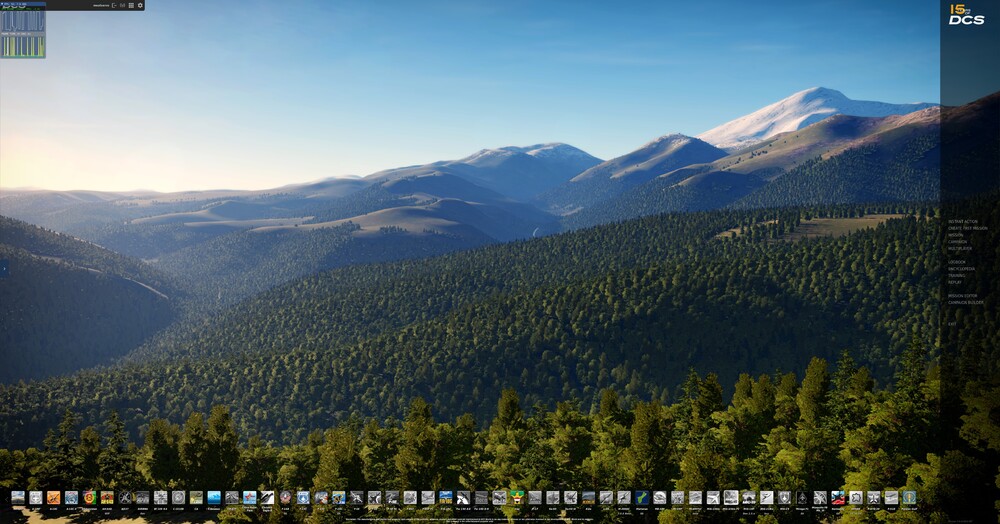Screen dimensions: 1000x524
Task: Open the Mission menu entry
Action: [x=956, y=235]
